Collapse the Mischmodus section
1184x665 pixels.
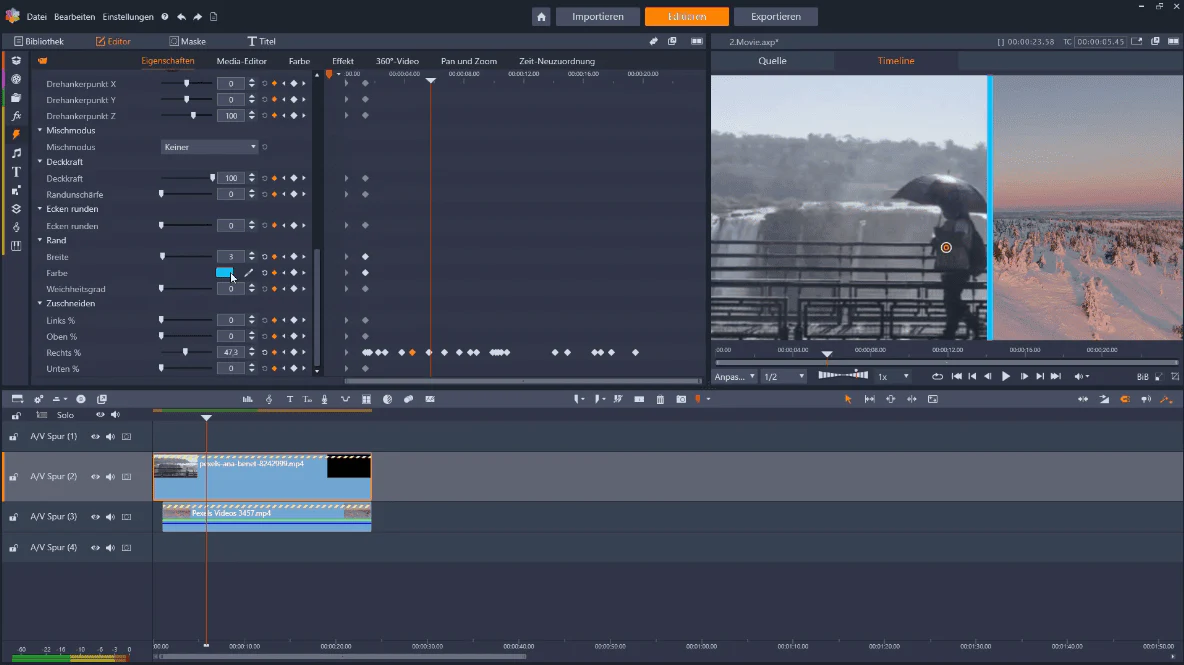click(x=40, y=131)
